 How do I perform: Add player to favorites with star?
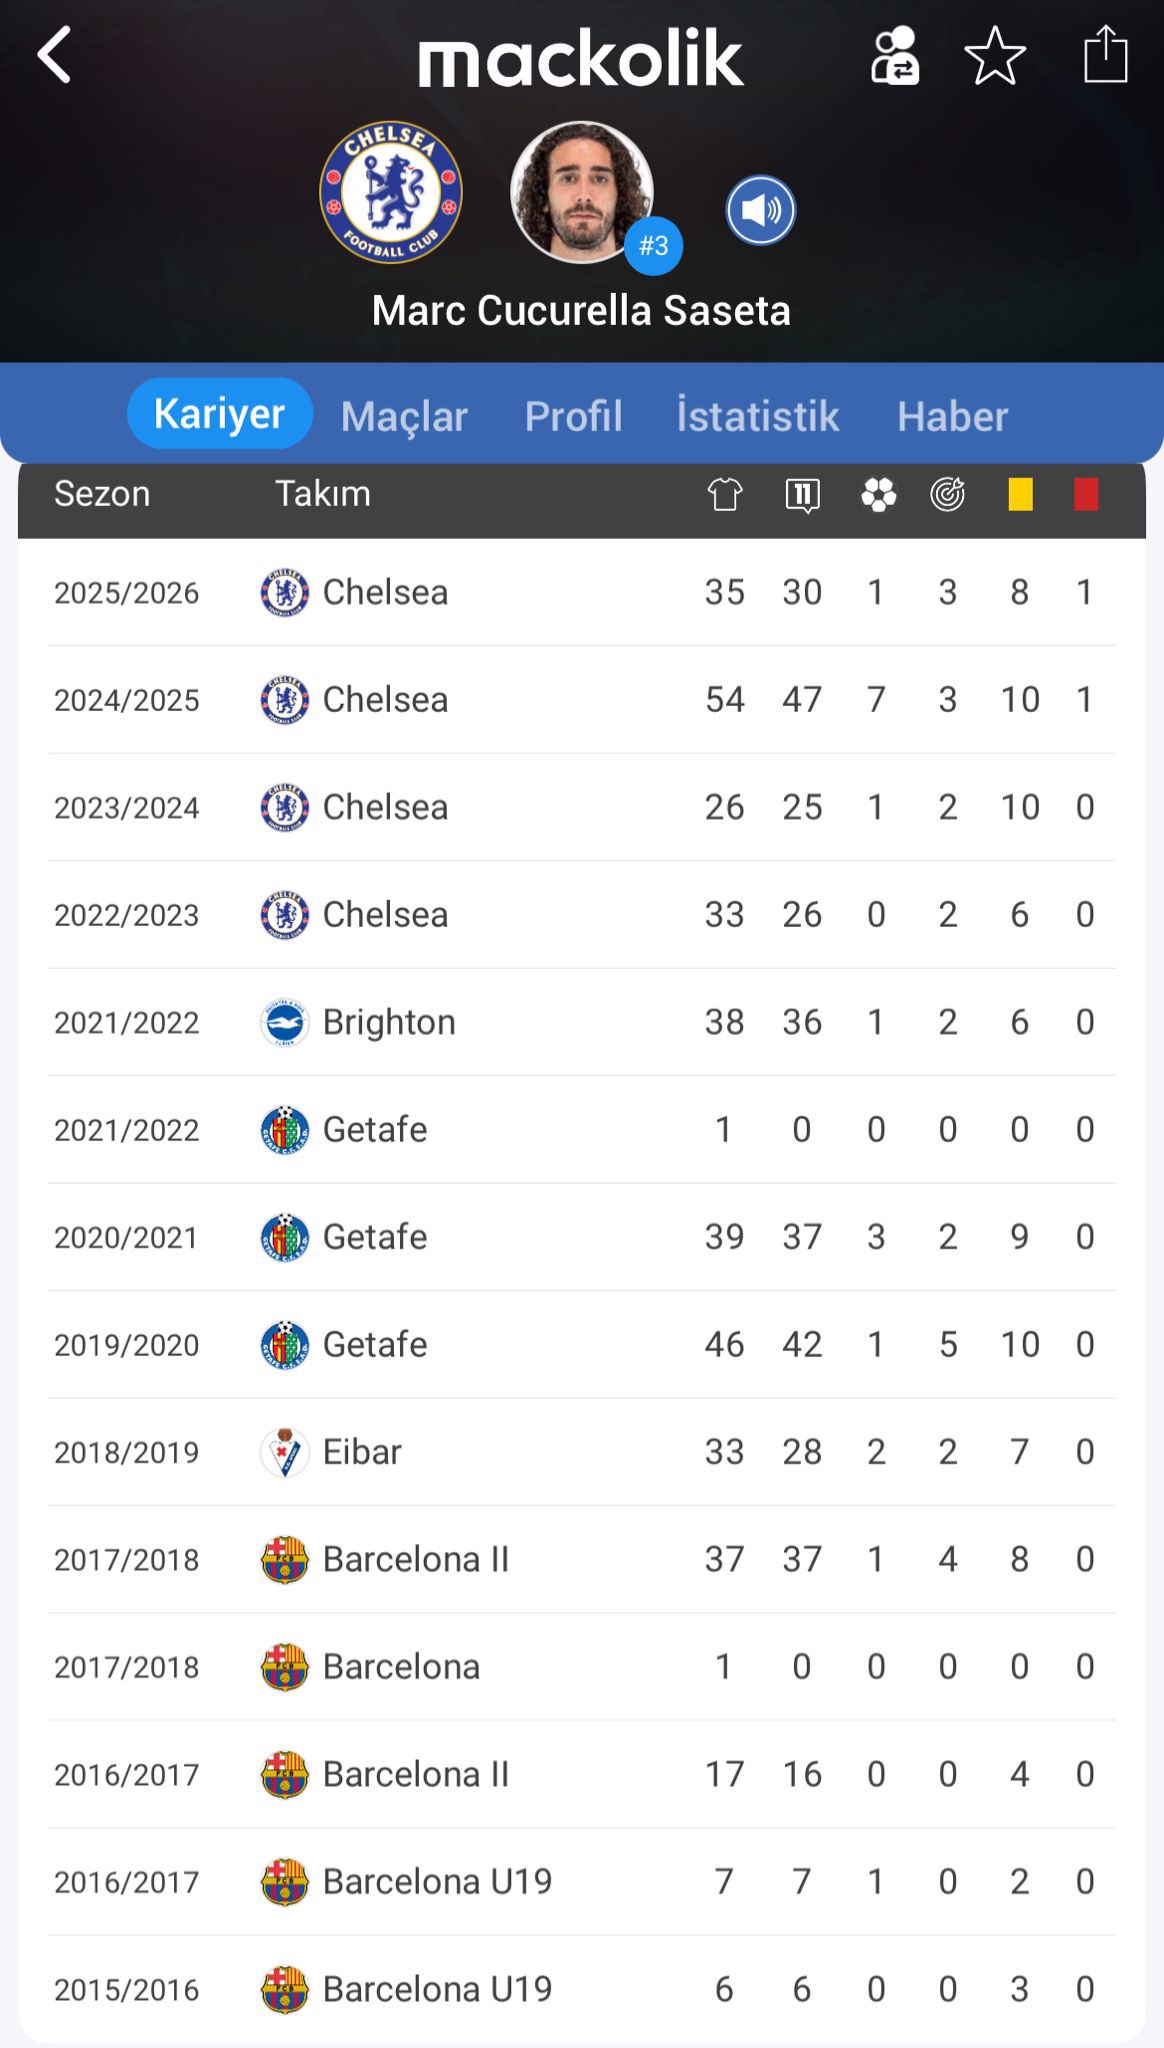[x=995, y=56]
